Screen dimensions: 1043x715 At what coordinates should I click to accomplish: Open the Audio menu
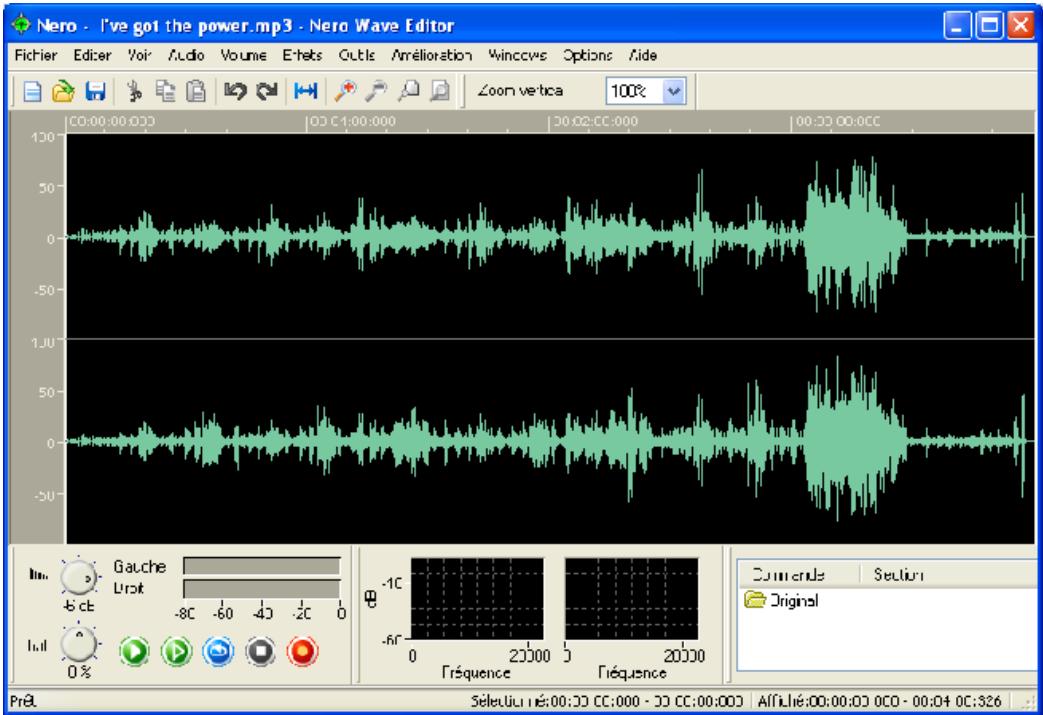click(186, 55)
